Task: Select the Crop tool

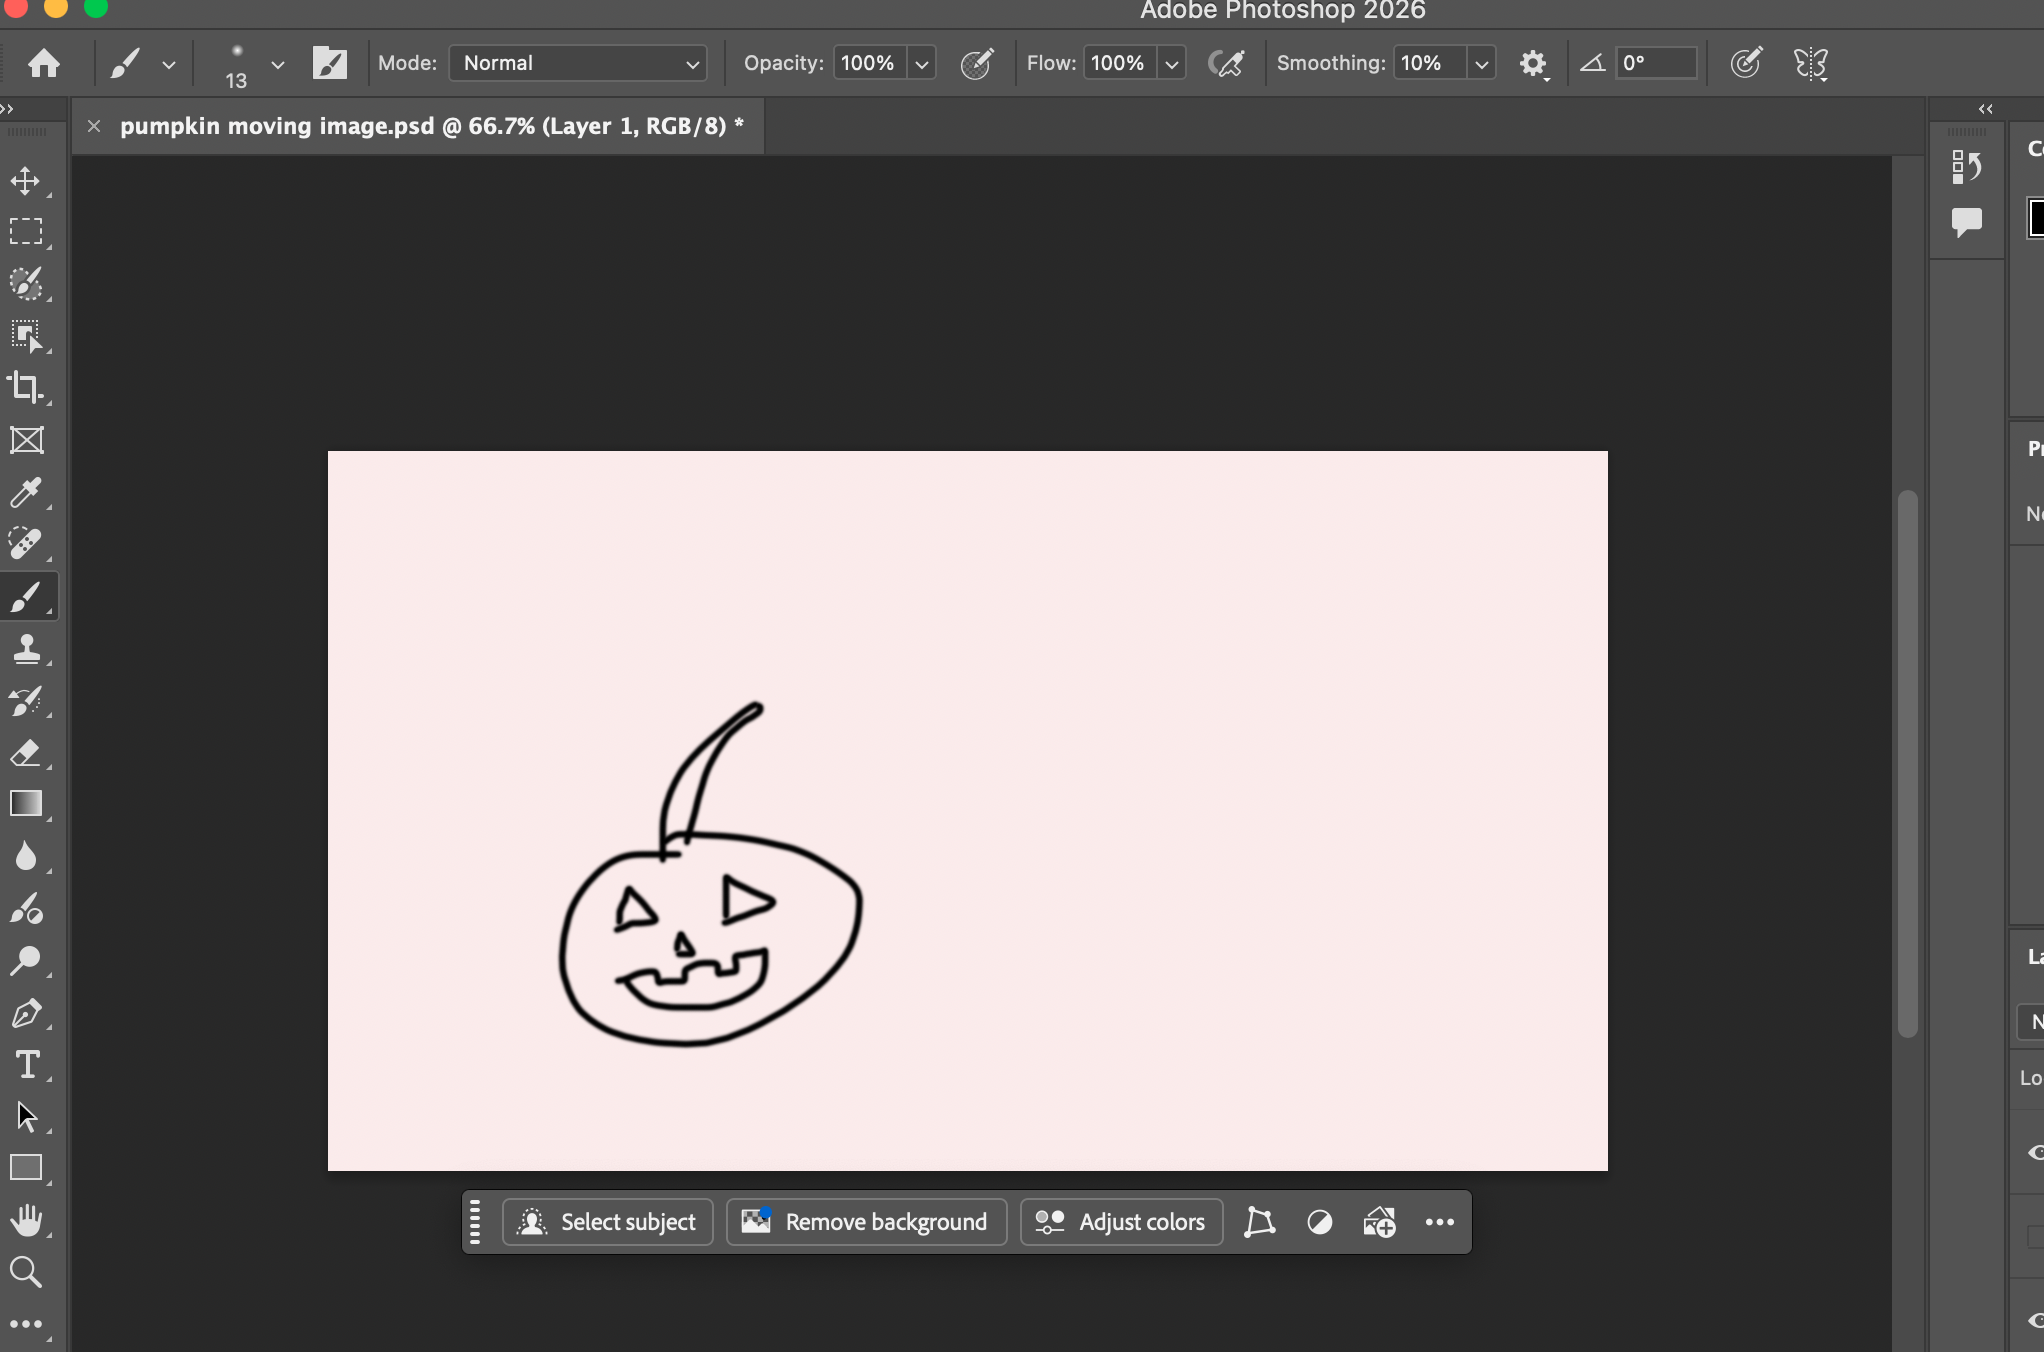Action: coord(25,388)
